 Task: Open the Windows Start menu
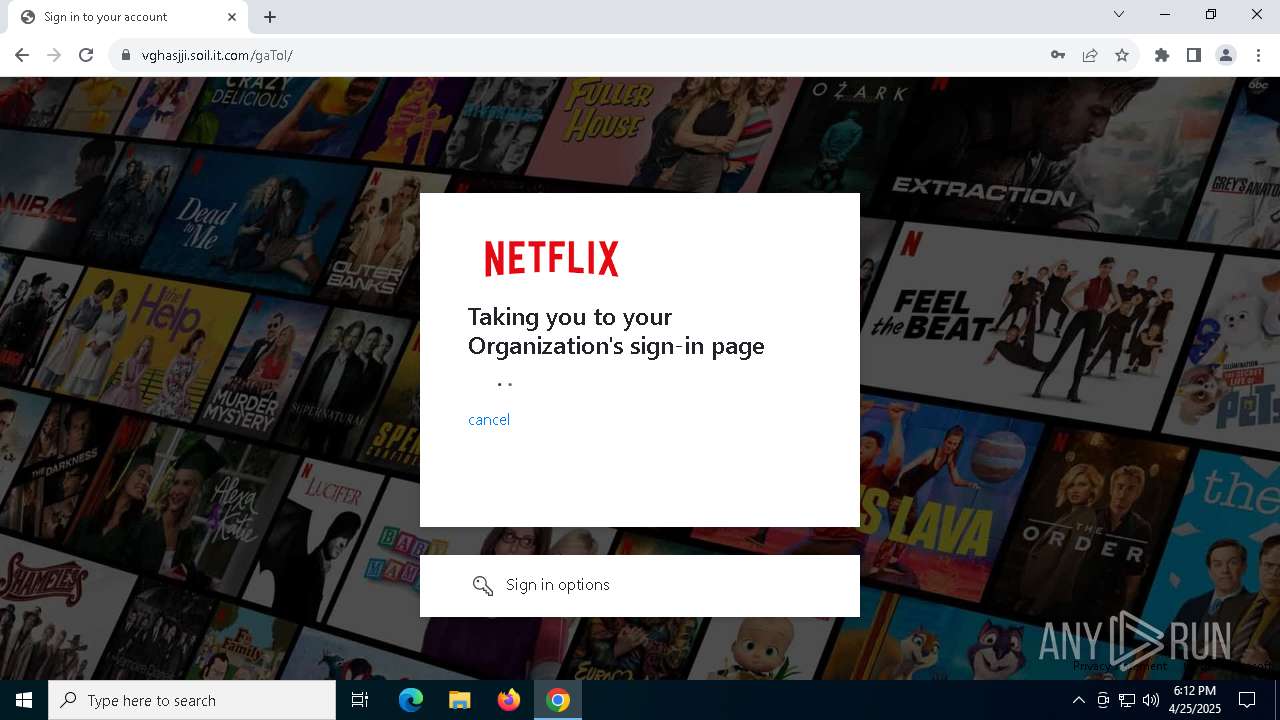click(24, 700)
